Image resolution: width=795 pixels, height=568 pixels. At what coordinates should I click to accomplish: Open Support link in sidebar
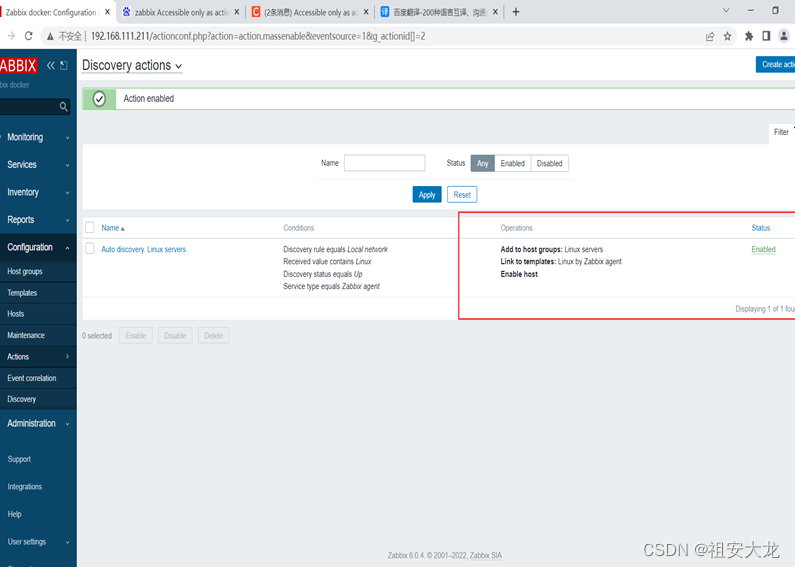[x=19, y=459]
